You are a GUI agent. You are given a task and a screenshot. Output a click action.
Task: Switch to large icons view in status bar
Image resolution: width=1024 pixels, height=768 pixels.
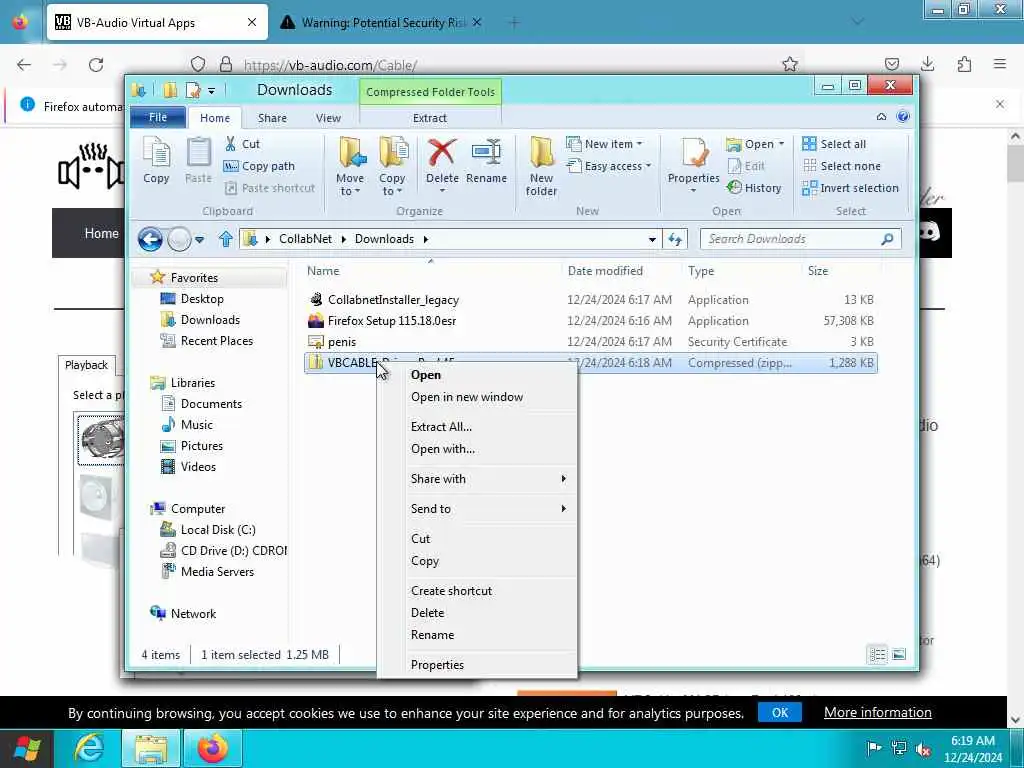tap(899, 654)
